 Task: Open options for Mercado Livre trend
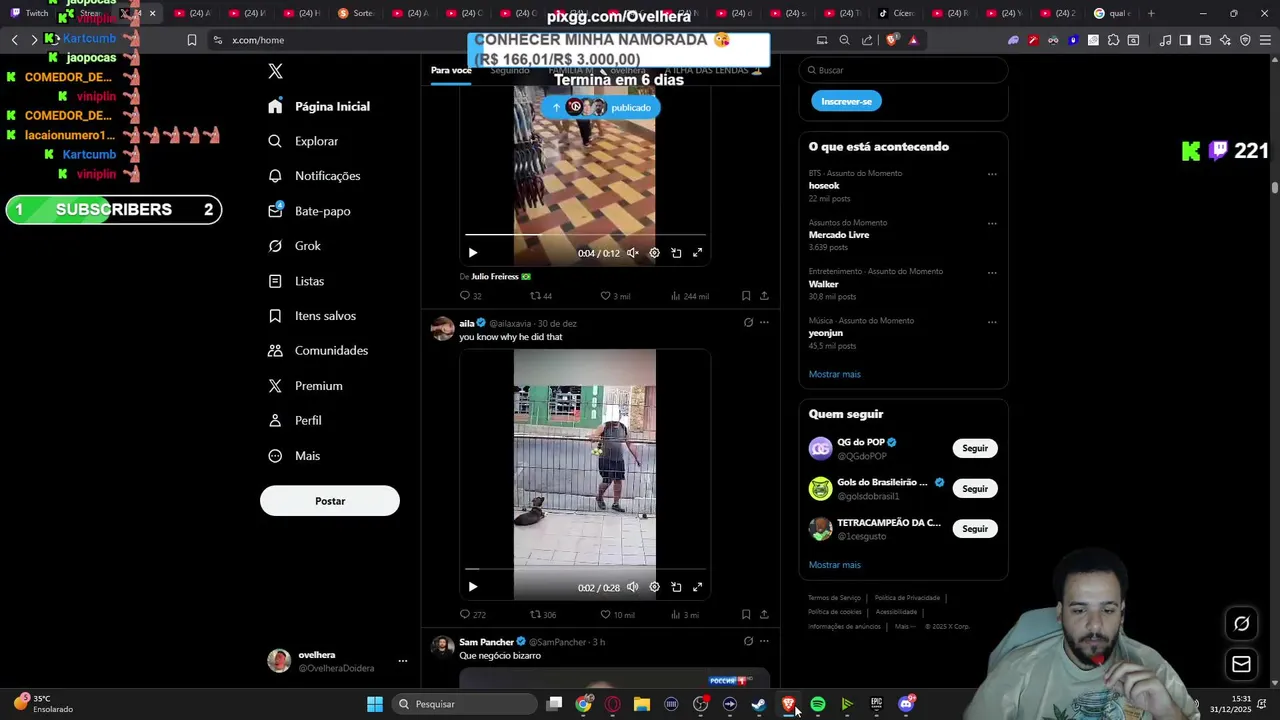(x=992, y=223)
